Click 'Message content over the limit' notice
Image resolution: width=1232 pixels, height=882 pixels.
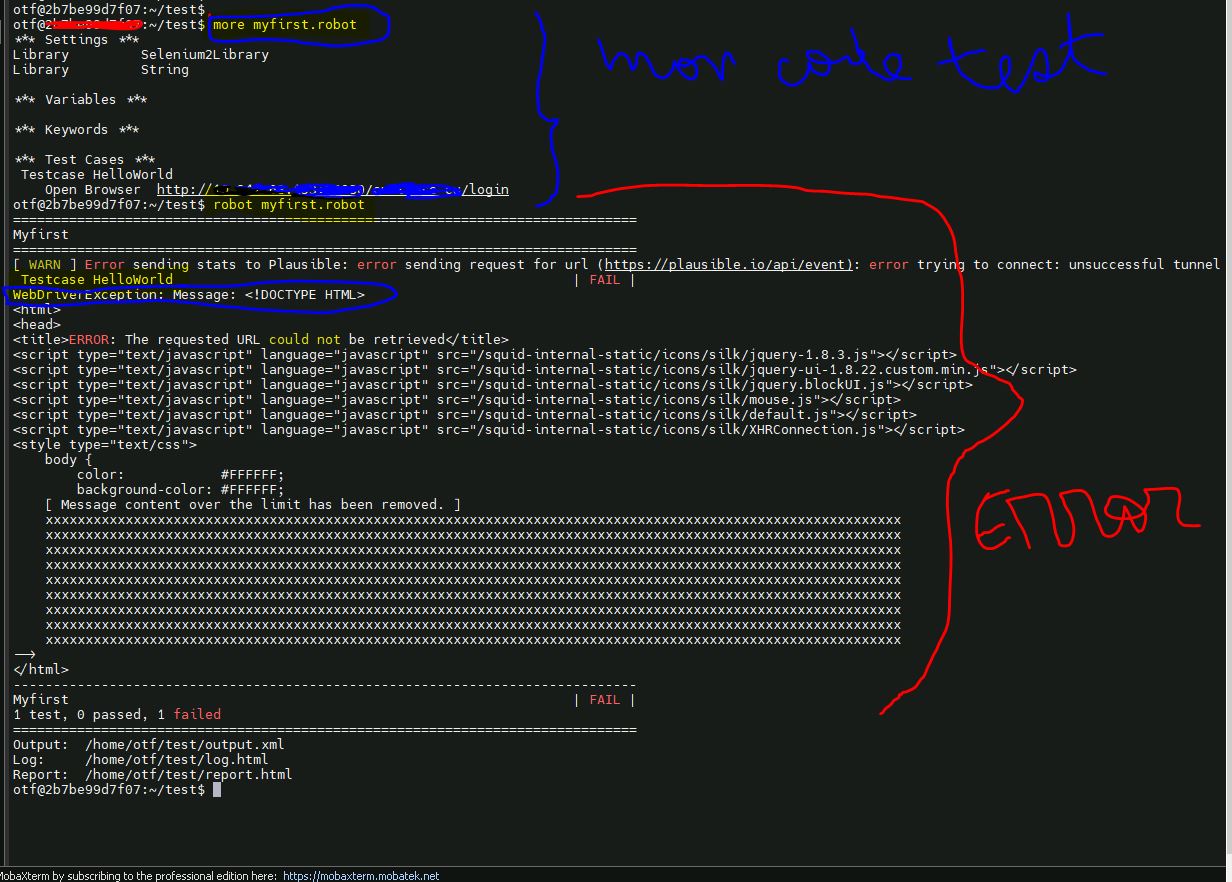252,505
